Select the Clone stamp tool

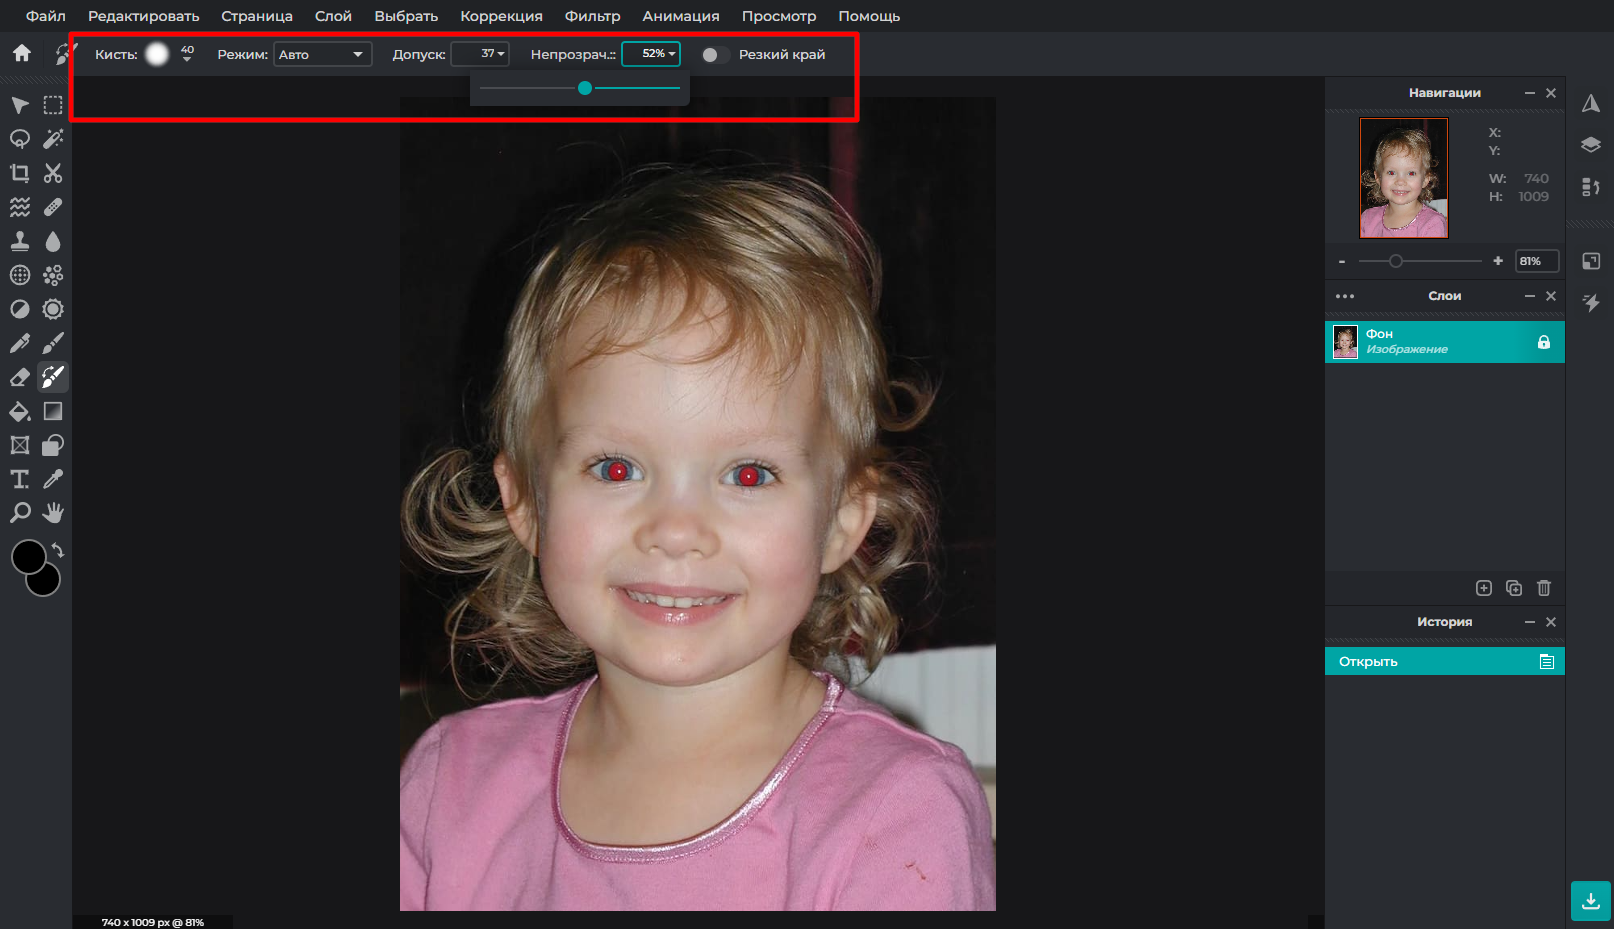tap(19, 241)
